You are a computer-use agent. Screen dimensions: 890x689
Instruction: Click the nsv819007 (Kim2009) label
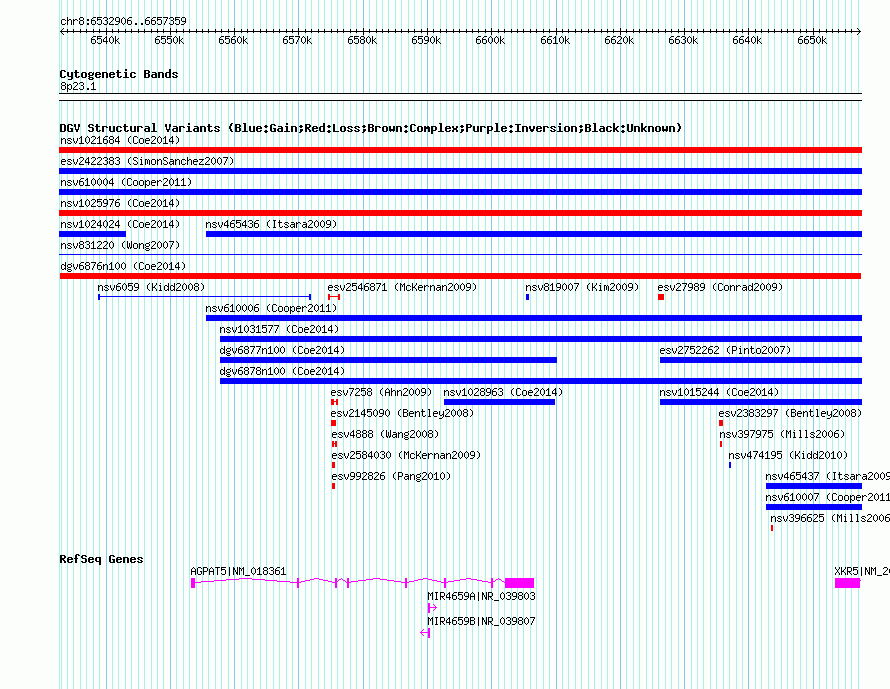tap(582, 287)
